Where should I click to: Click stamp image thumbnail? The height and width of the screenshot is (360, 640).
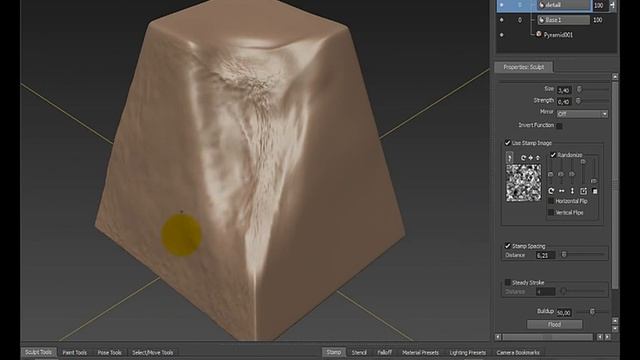pos(524,183)
